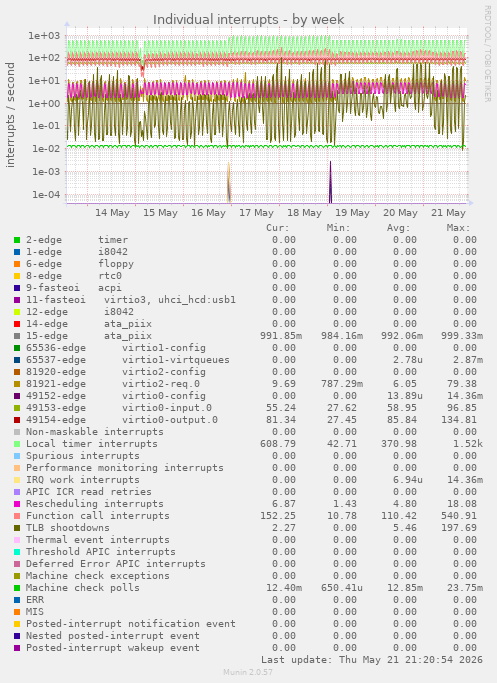
Task: Click the Local timer interrupts label
Action: 91,444
